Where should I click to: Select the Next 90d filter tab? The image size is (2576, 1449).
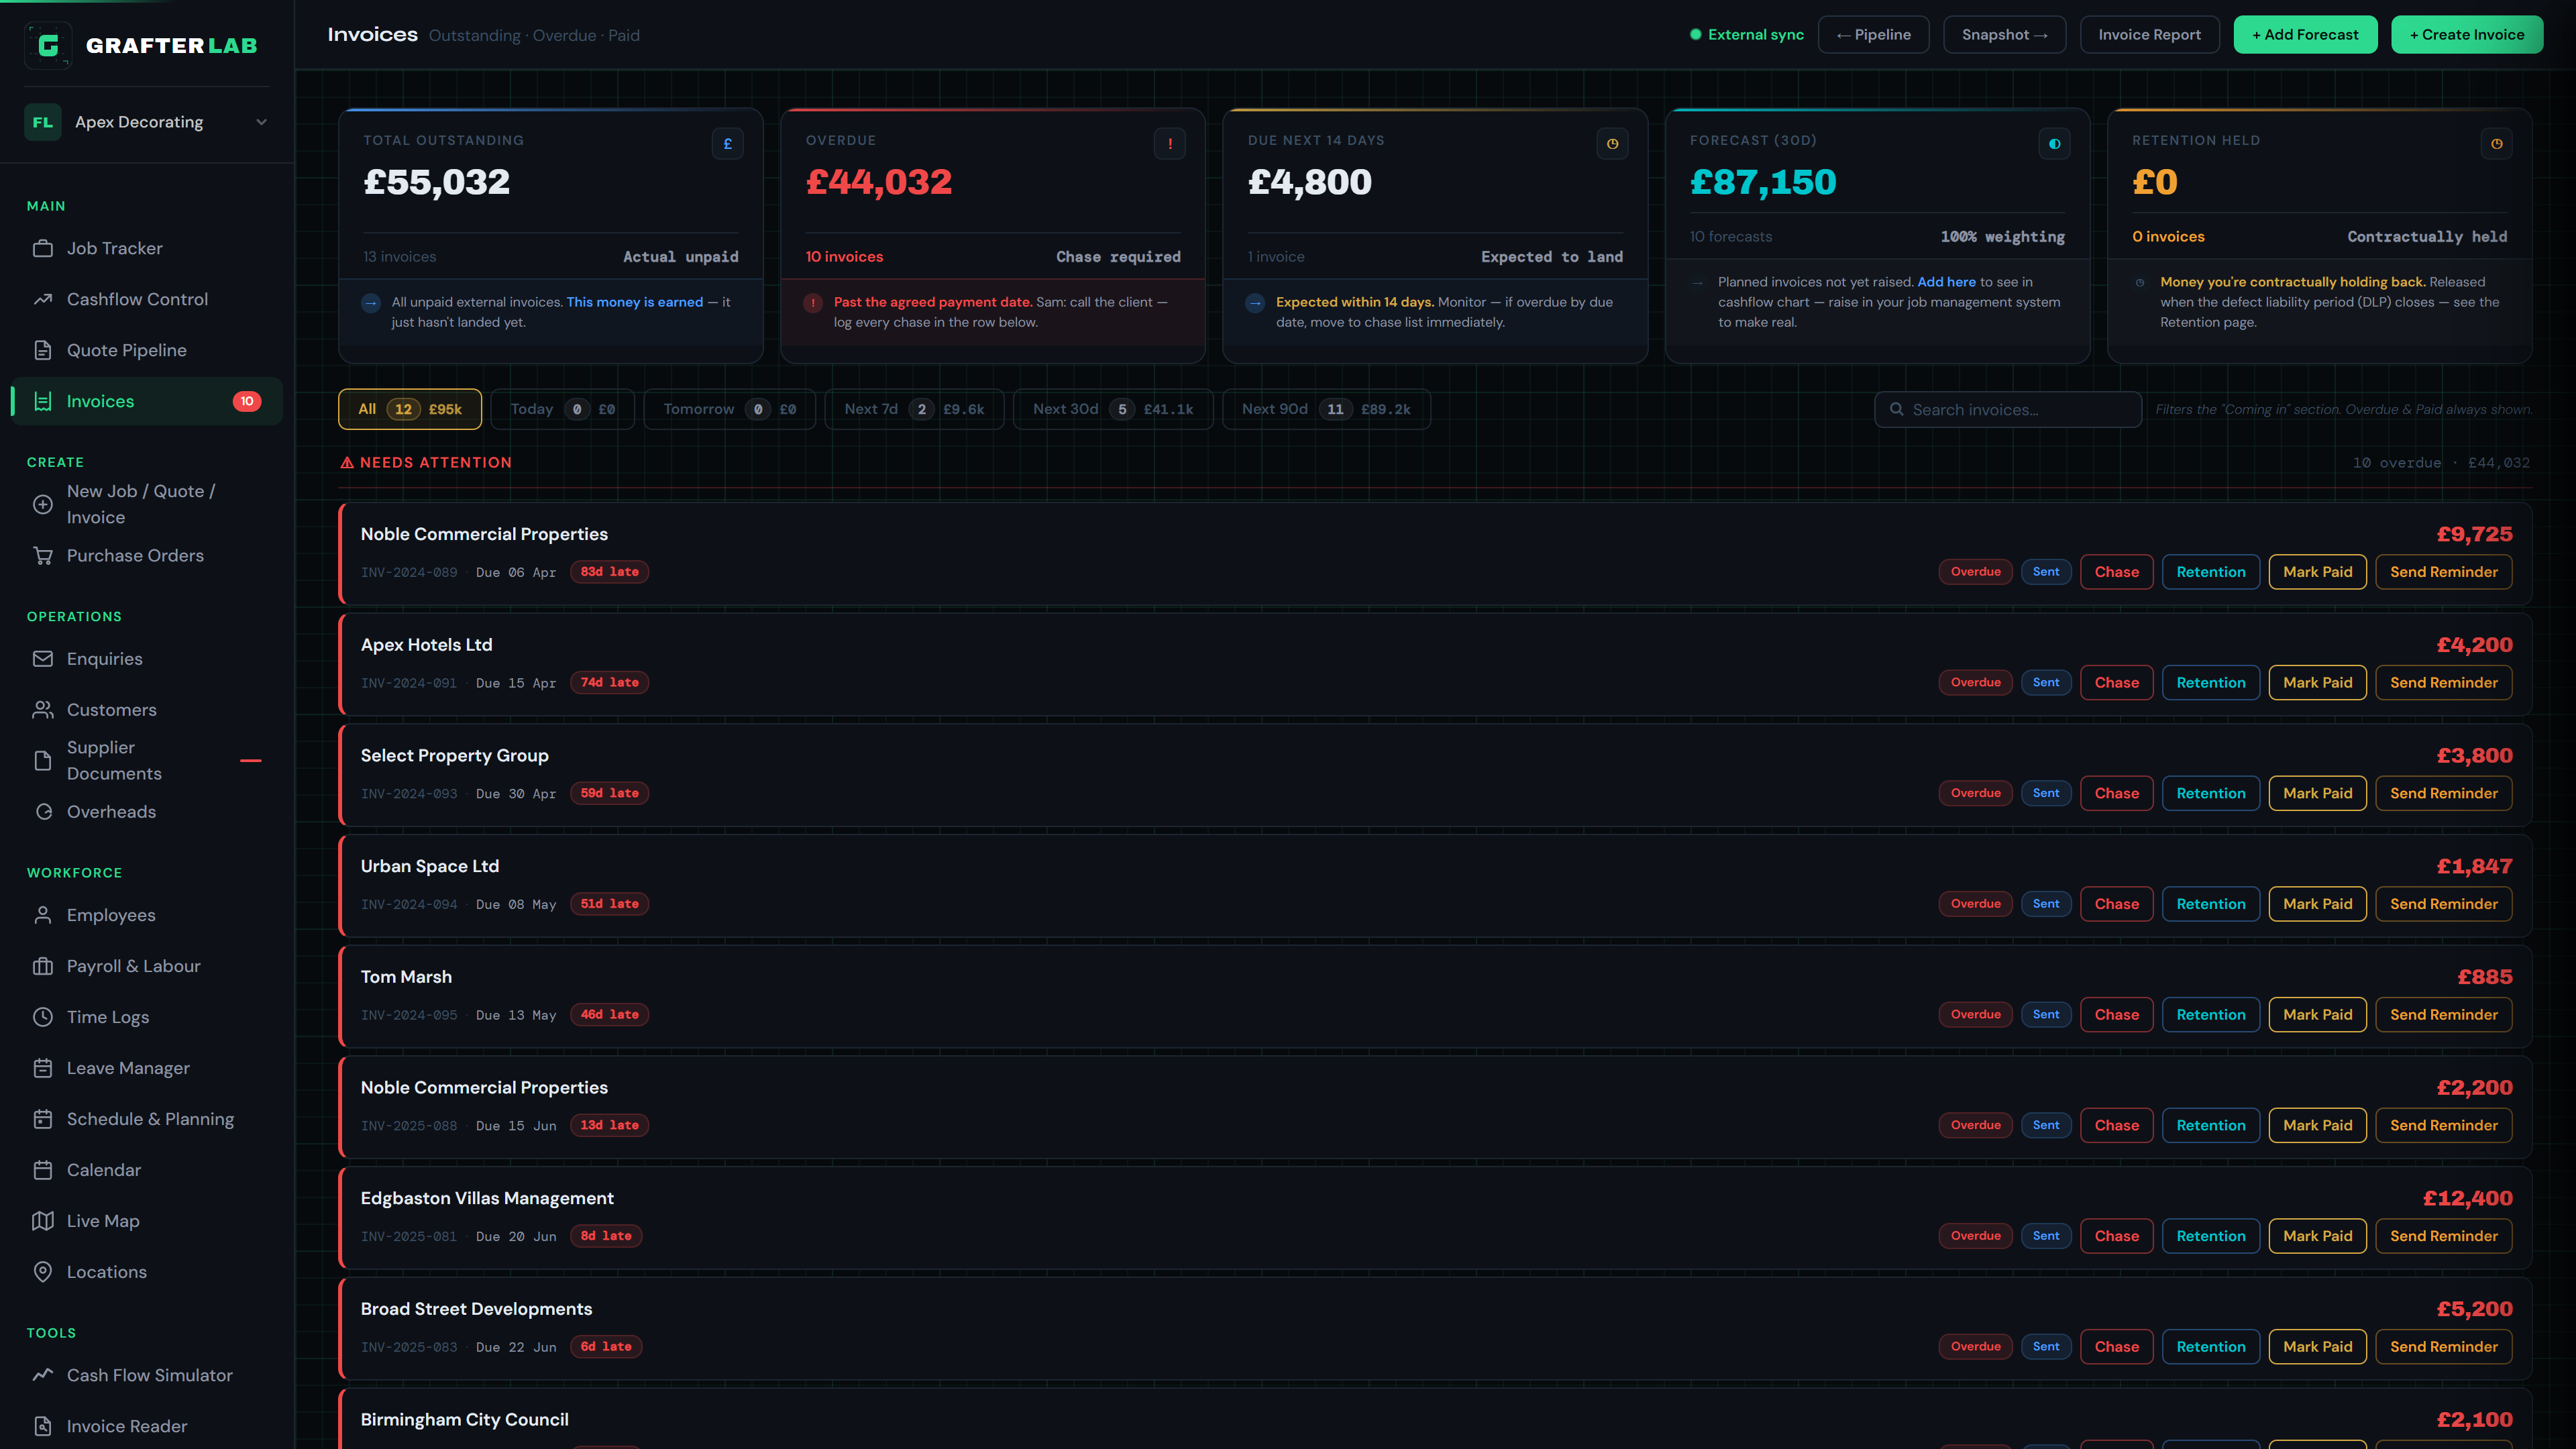coord(1326,409)
